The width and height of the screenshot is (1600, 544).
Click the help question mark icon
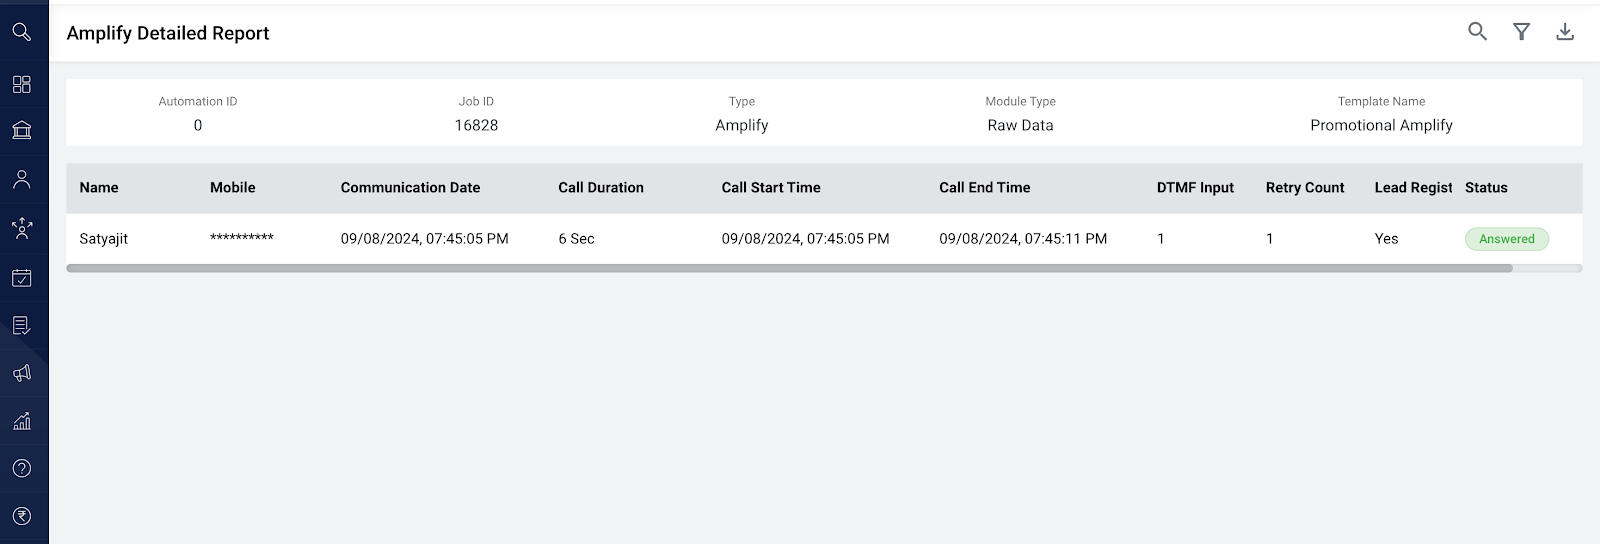click(x=22, y=468)
